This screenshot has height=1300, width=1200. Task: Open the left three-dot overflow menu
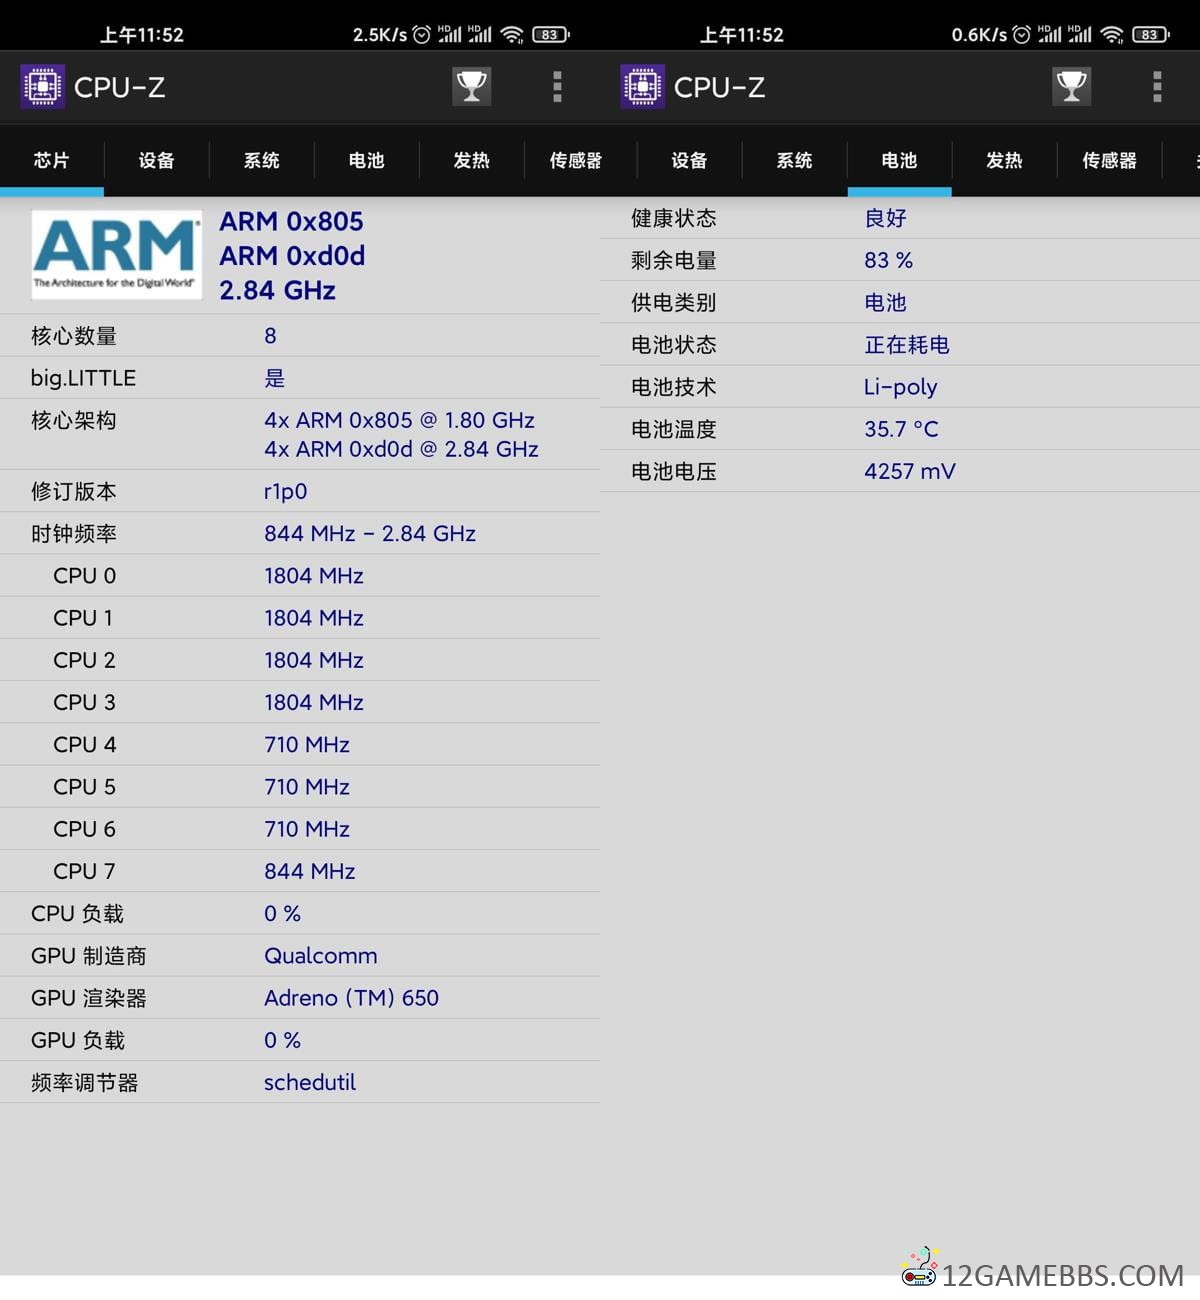point(557,87)
